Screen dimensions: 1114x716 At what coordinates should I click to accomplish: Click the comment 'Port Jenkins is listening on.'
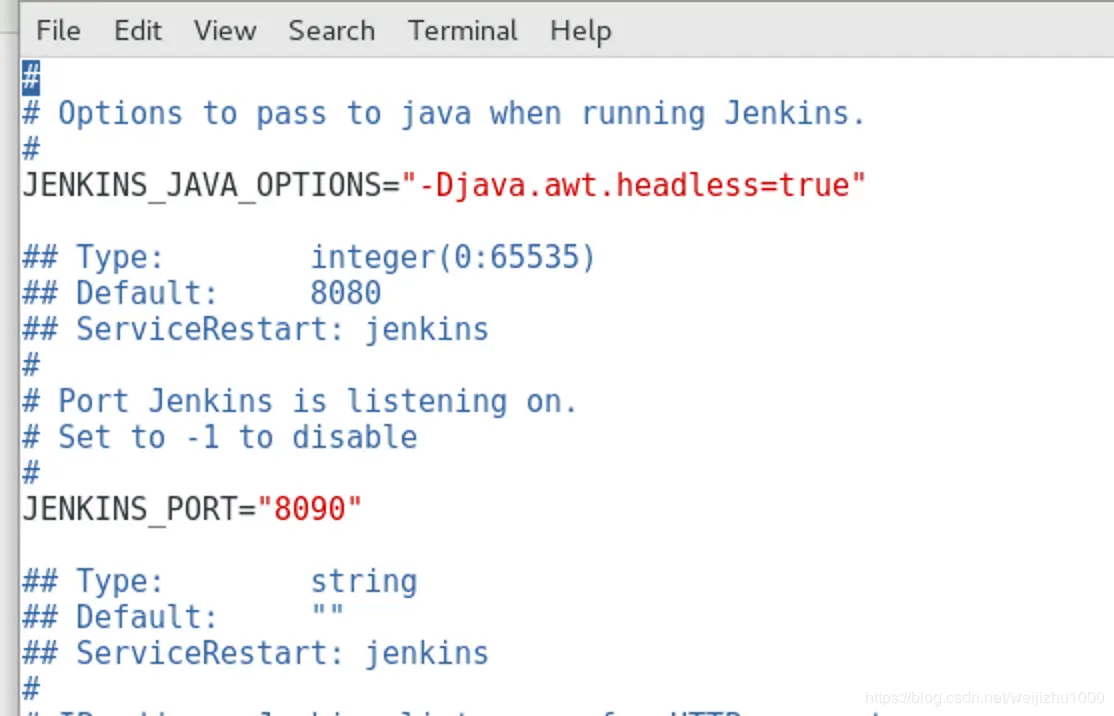[x=317, y=401]
